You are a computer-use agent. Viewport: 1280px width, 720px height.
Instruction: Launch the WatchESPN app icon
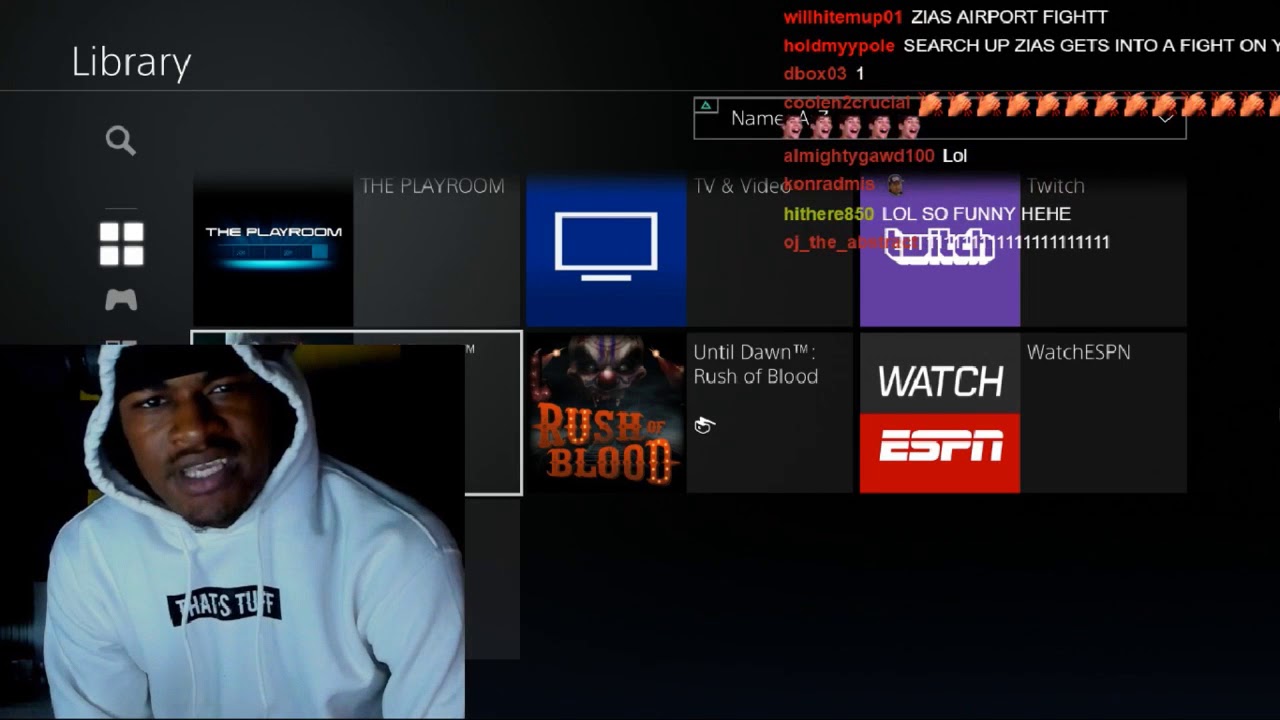tap(940, 413)
